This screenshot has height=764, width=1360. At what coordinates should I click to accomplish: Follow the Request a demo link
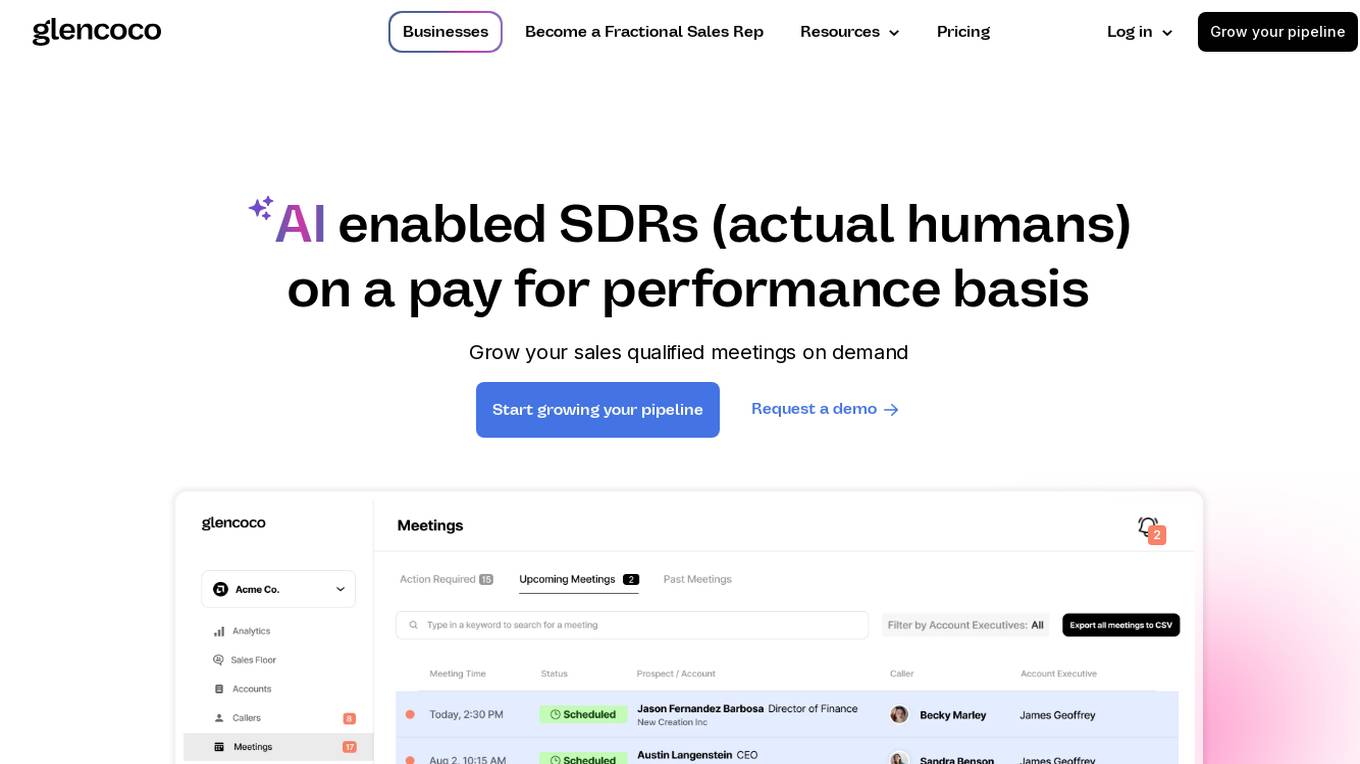tap(825, 409)
